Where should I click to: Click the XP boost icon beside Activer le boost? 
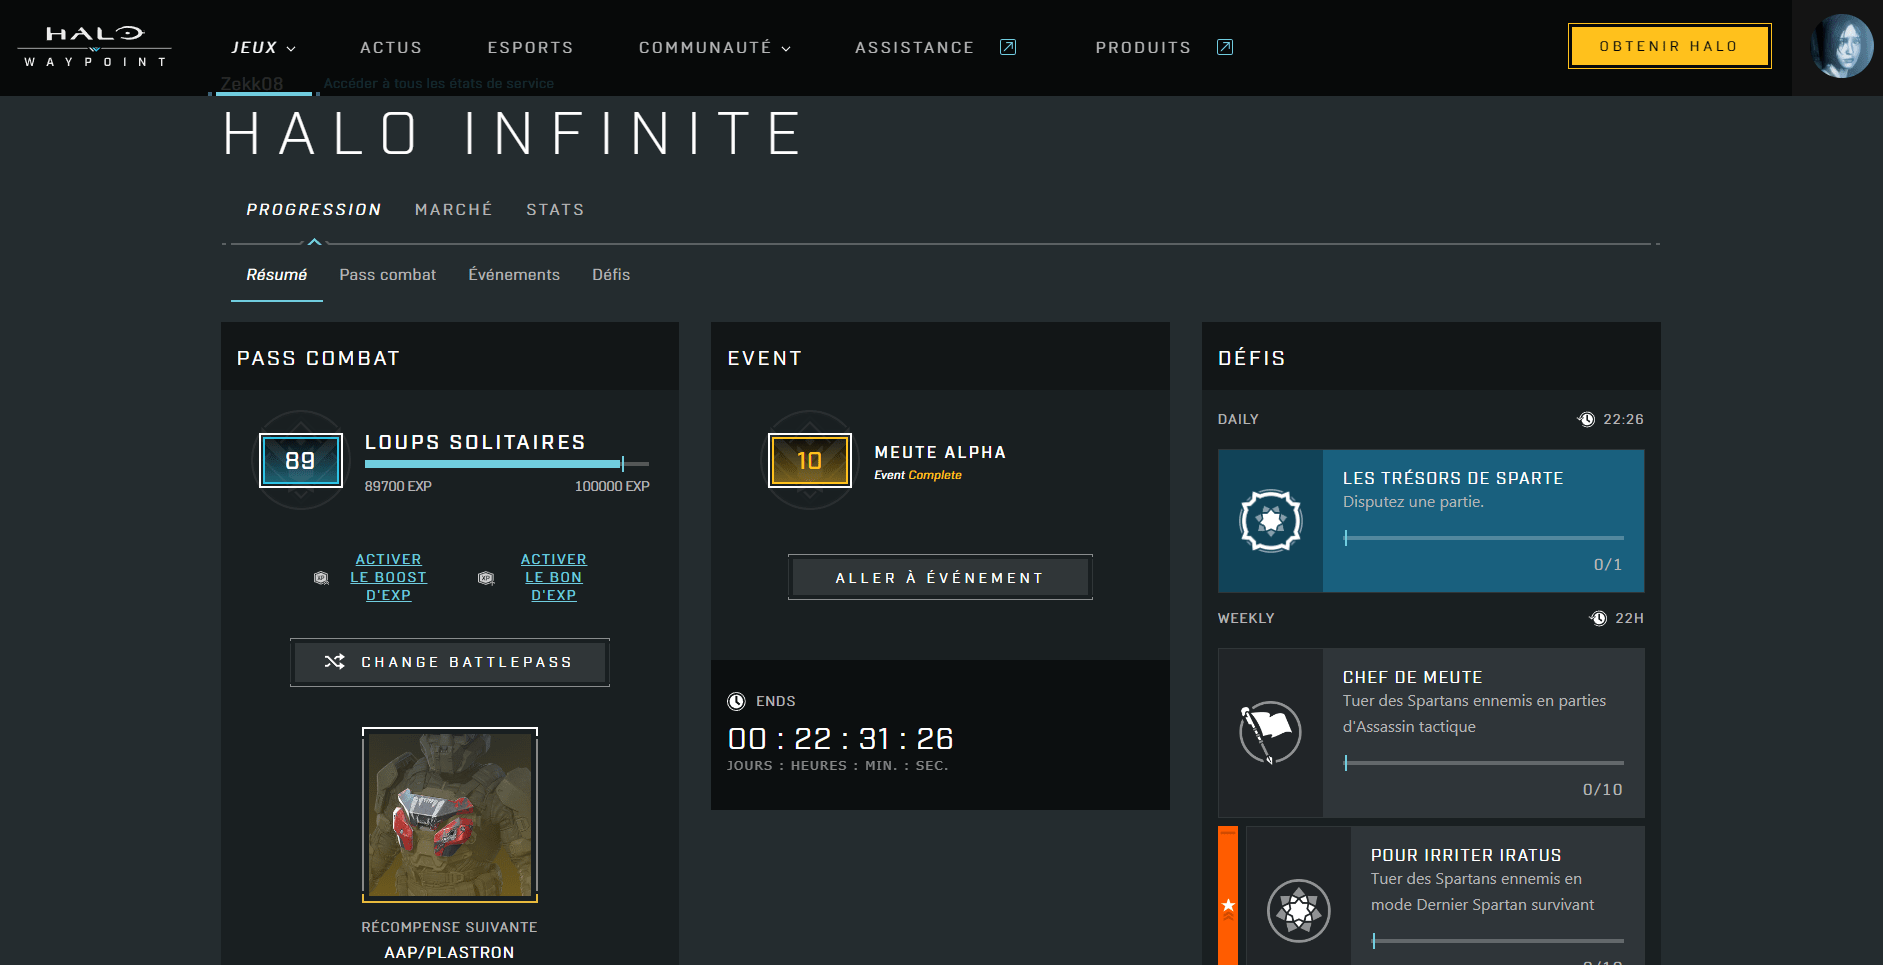point(321,578)
